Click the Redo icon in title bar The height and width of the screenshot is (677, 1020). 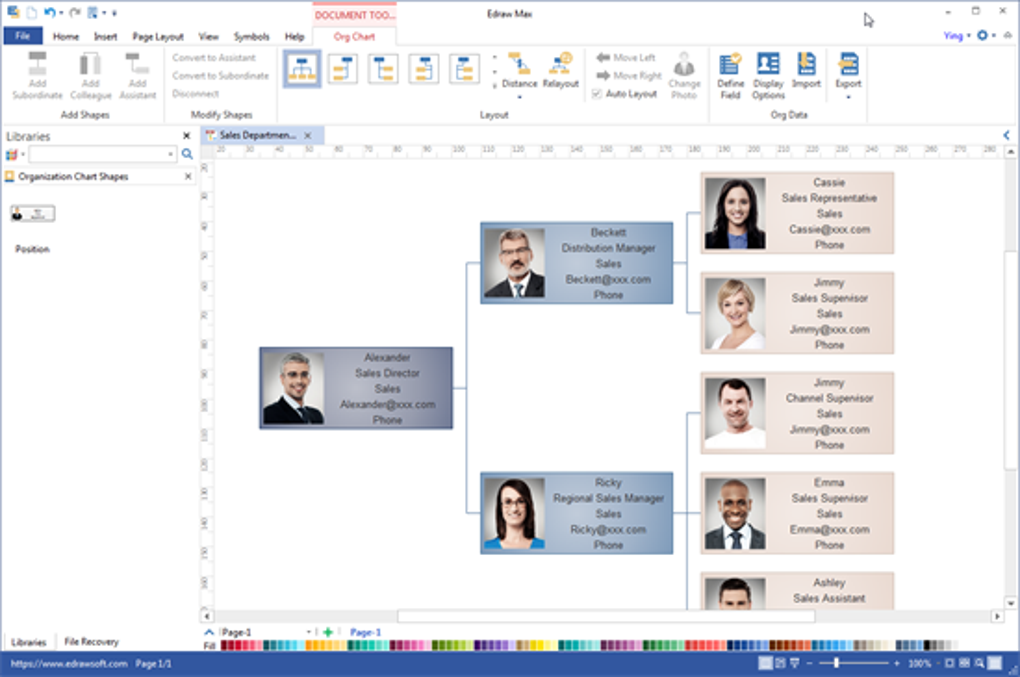75,12
